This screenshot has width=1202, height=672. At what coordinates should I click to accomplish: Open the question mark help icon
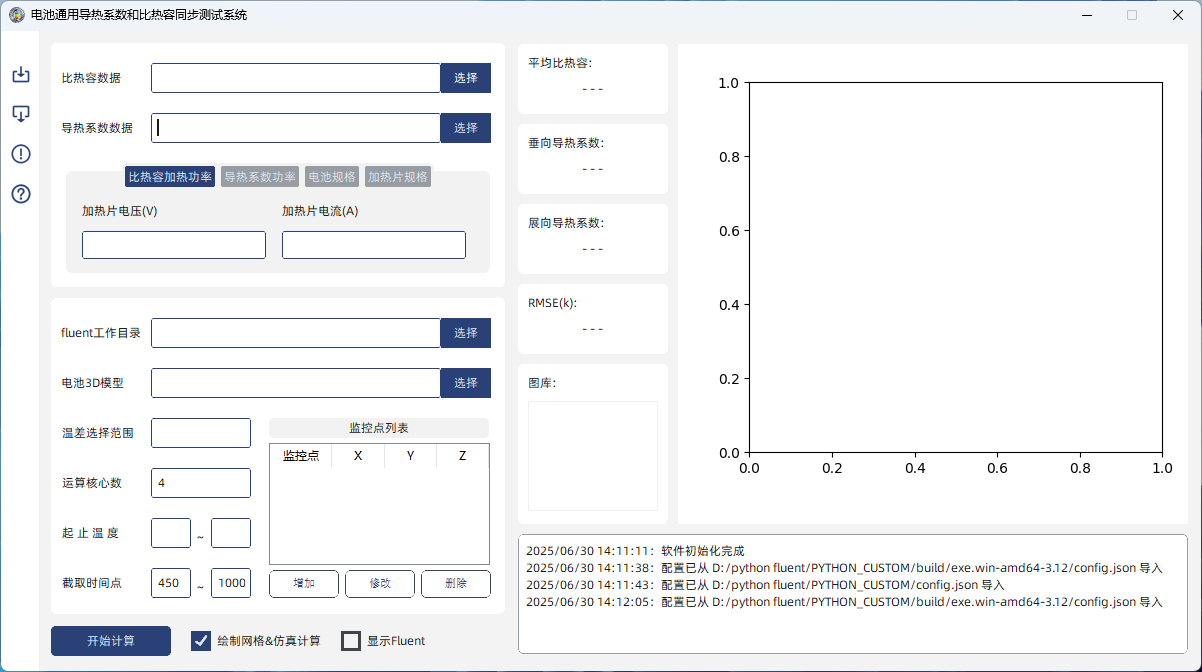(x=21, y=194)
